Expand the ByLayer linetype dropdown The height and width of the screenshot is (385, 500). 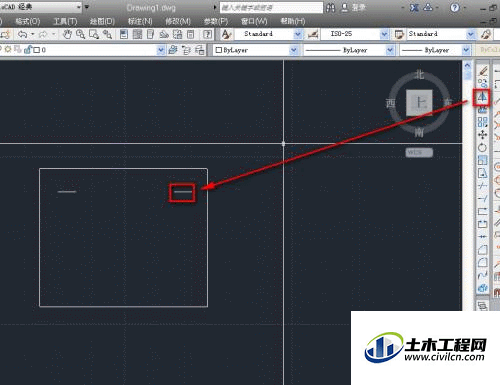390,50
